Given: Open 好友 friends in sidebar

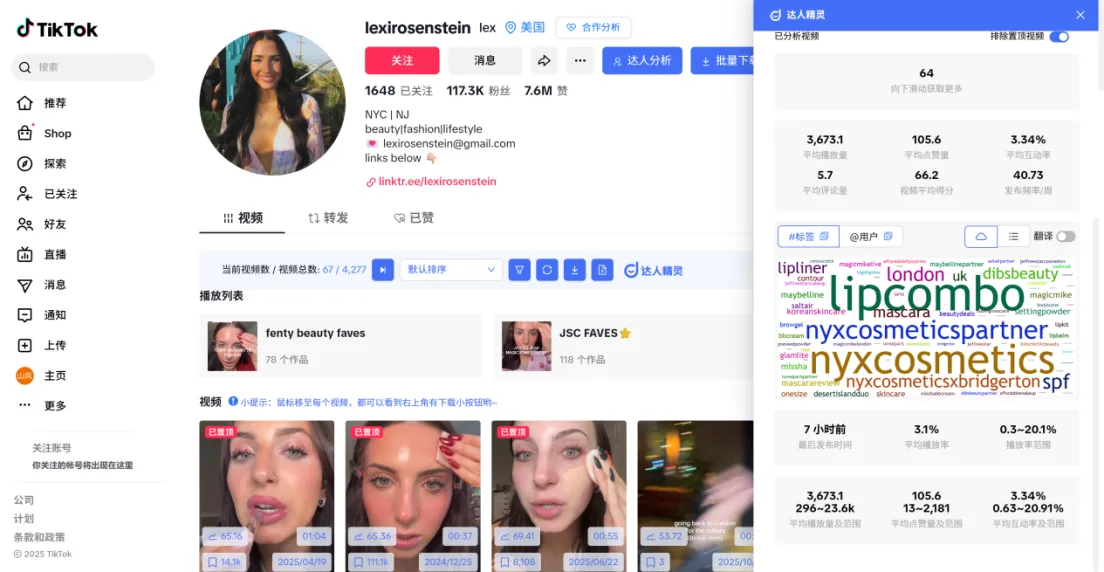Looking at the screenshot, I should (41, 224).
